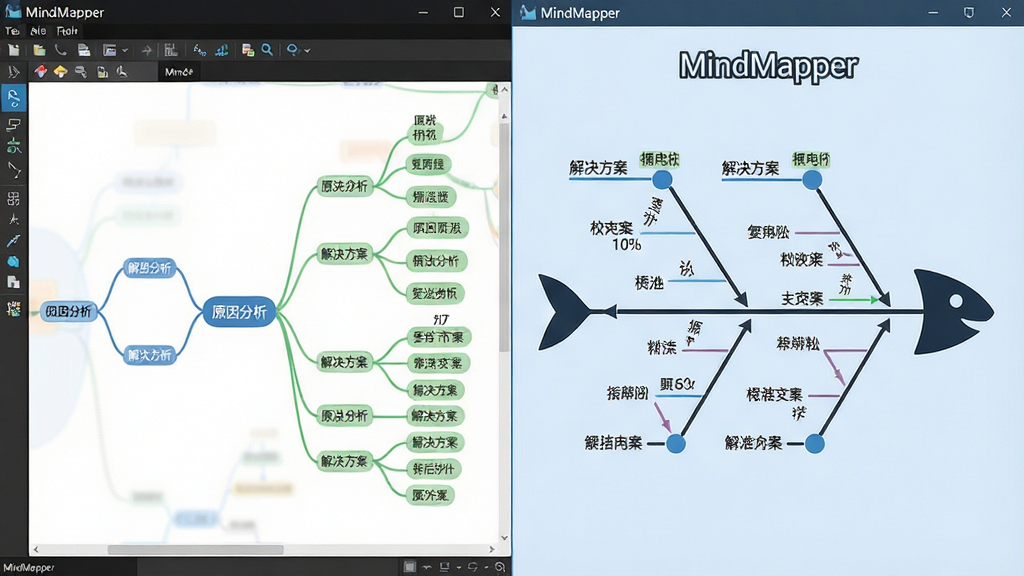The width and height of the screenshot is (1024, 576).
Task: Switch to the document tab in the tab strip
Action: (178, 72)
